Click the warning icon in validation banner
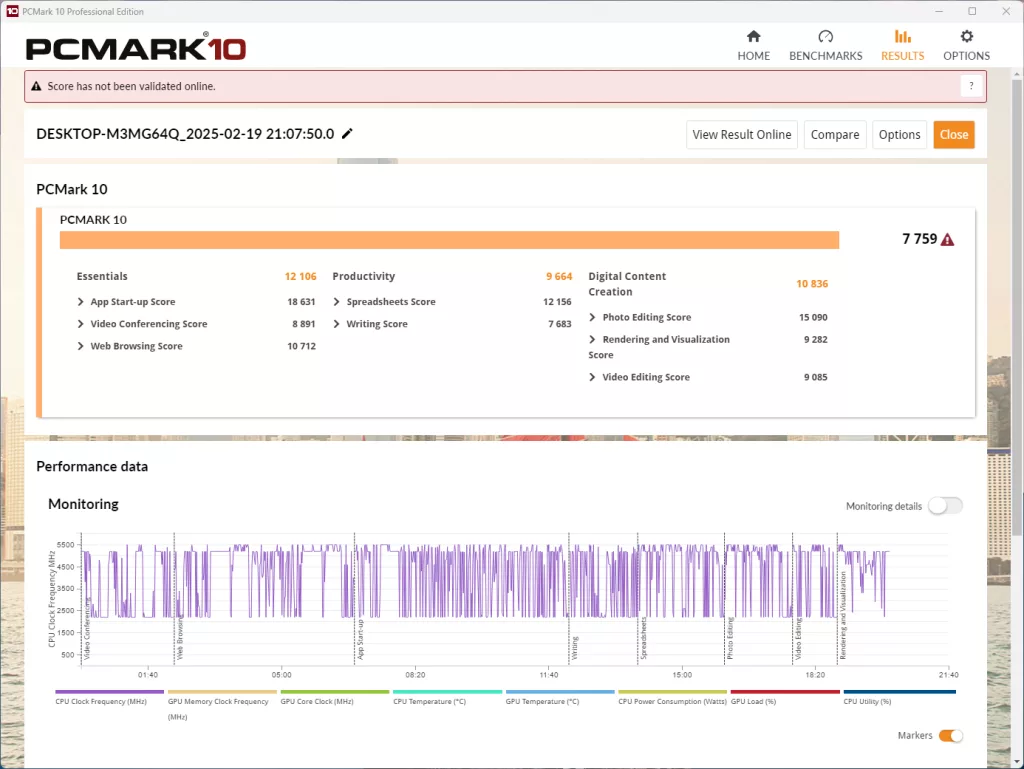Viewport: 1024px width, 769px height. point(36,86)
